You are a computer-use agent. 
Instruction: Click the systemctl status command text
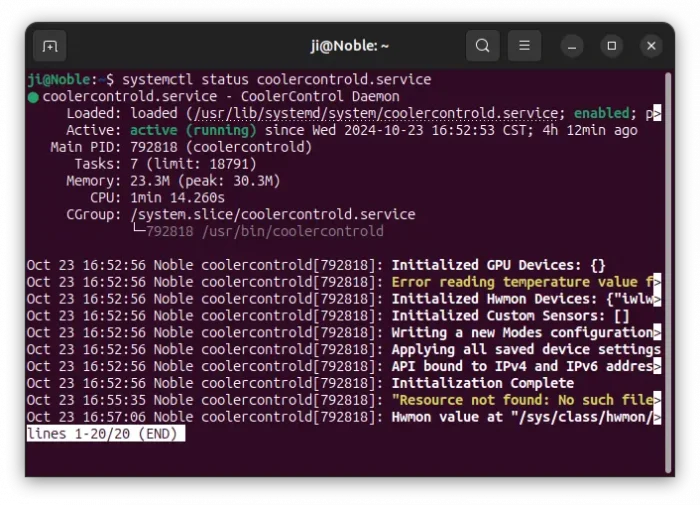coord(276,80)
